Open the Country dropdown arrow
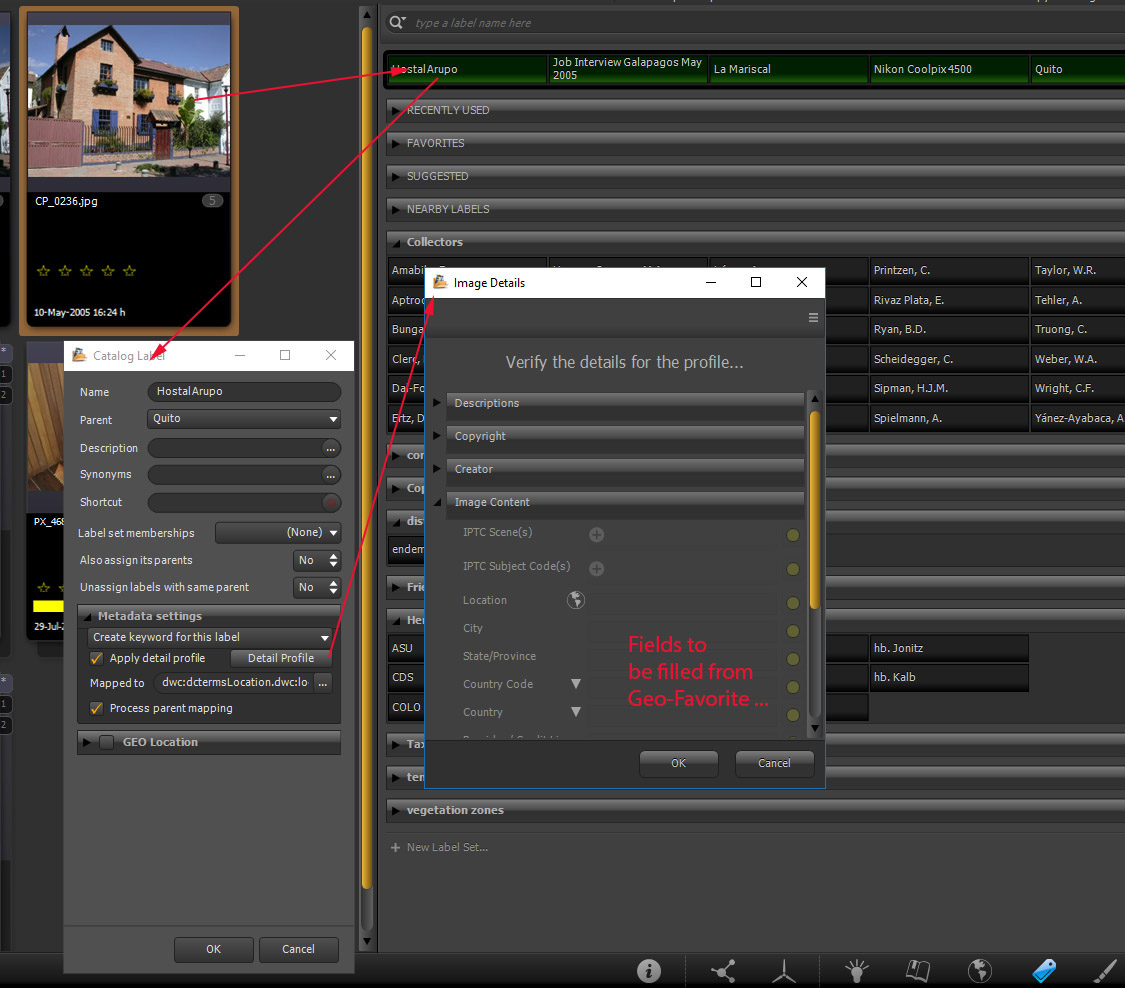Viewport: 1125px width, 988px height. click(575, 712)
